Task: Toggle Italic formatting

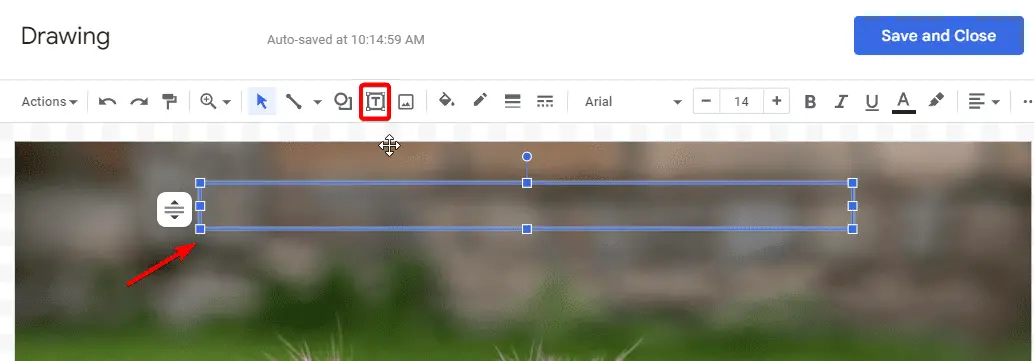Action: click(x=841, y=102)
